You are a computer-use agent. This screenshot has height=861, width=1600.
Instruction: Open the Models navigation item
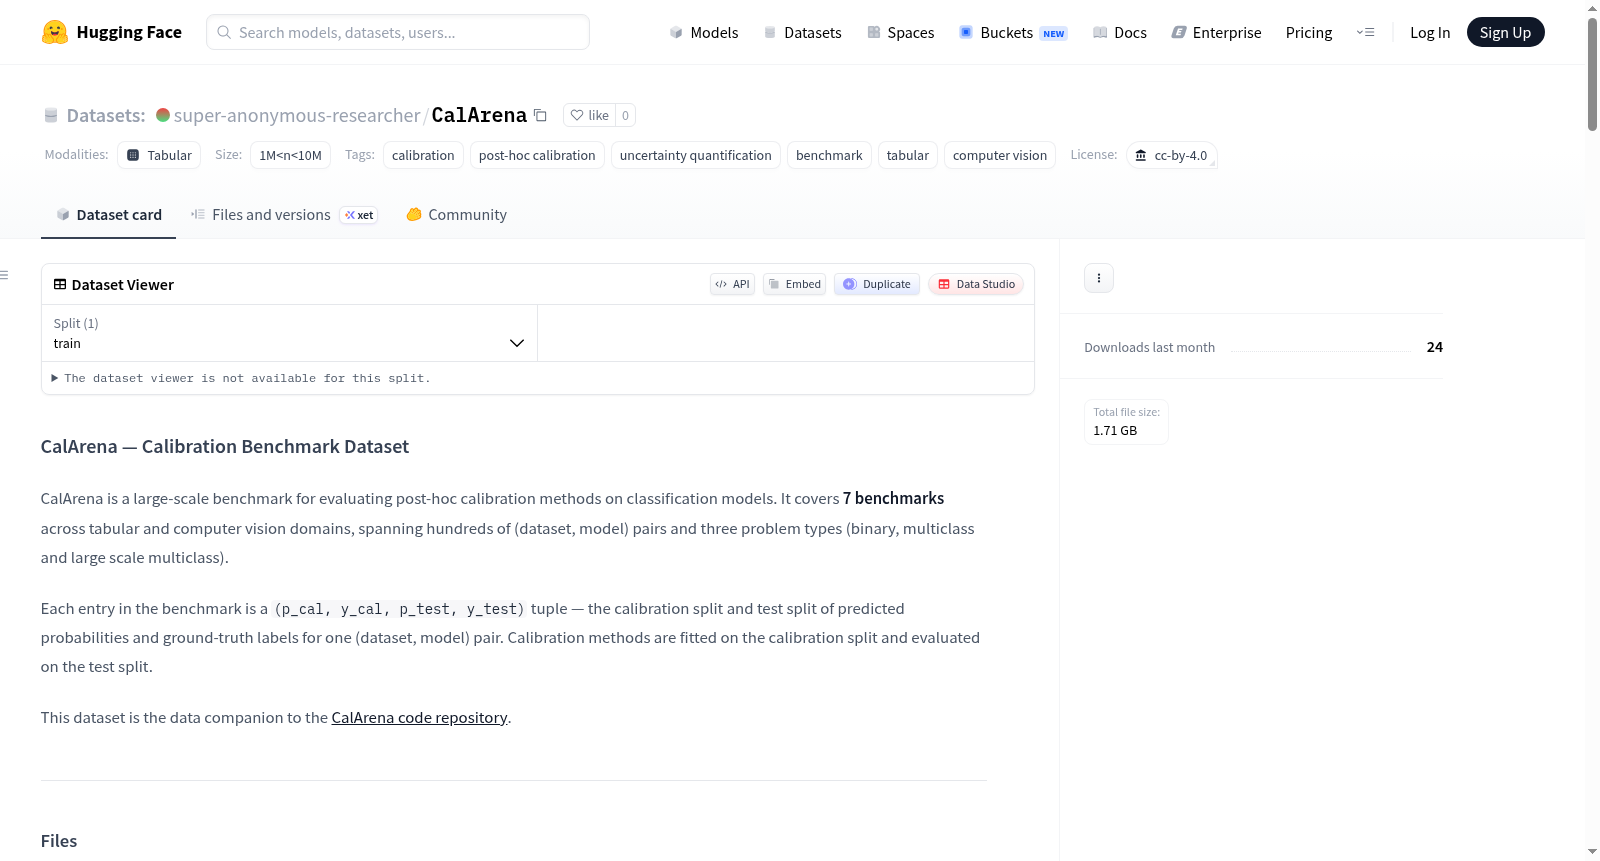704,32
